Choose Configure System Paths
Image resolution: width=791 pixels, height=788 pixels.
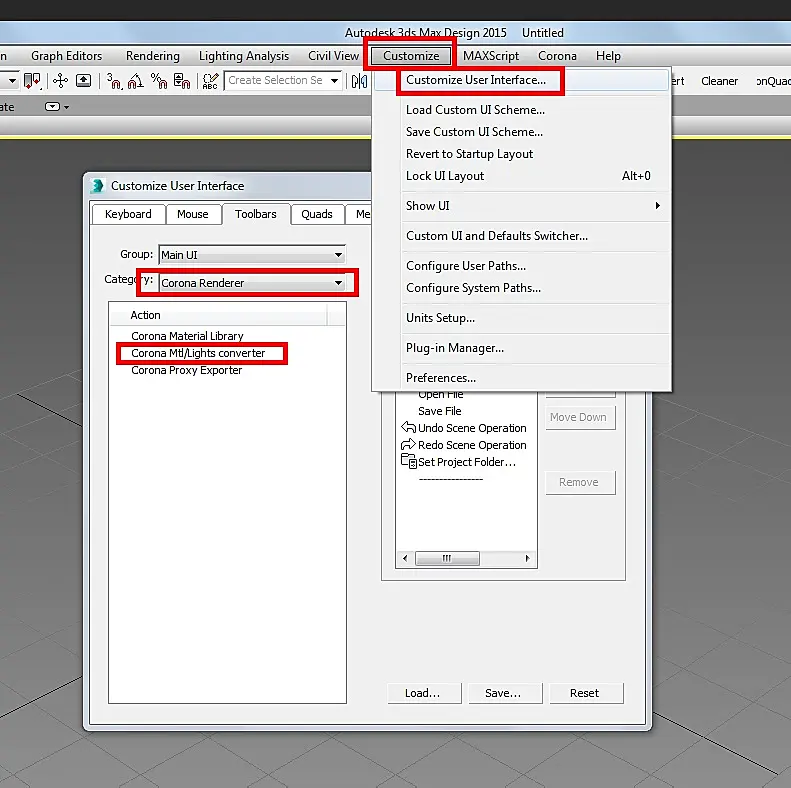(522, 288)
